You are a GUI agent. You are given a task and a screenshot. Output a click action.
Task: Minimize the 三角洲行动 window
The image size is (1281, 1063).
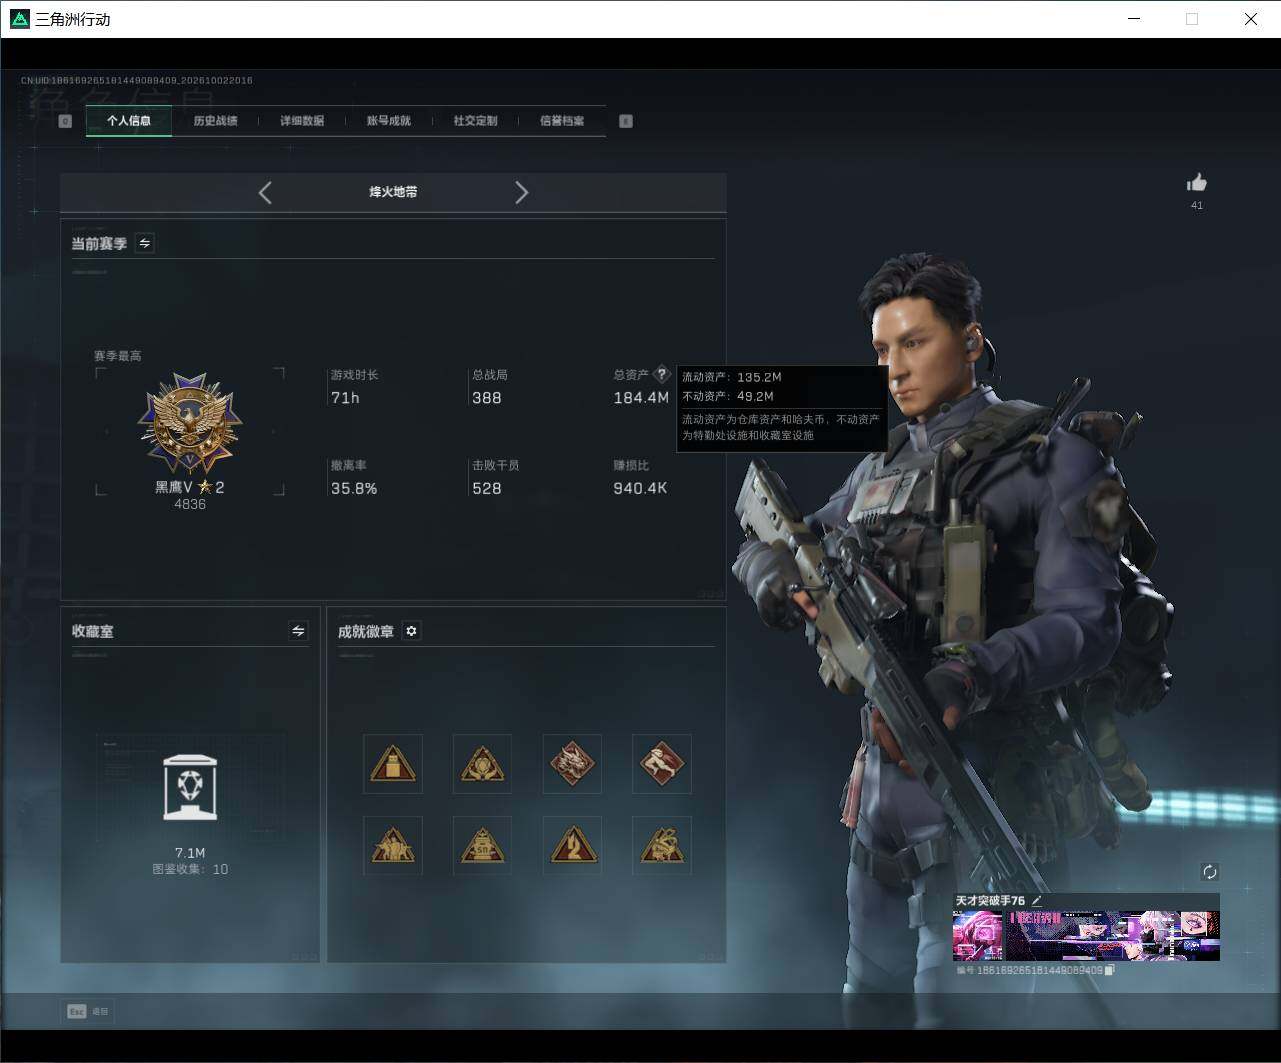pos(1134,19)
